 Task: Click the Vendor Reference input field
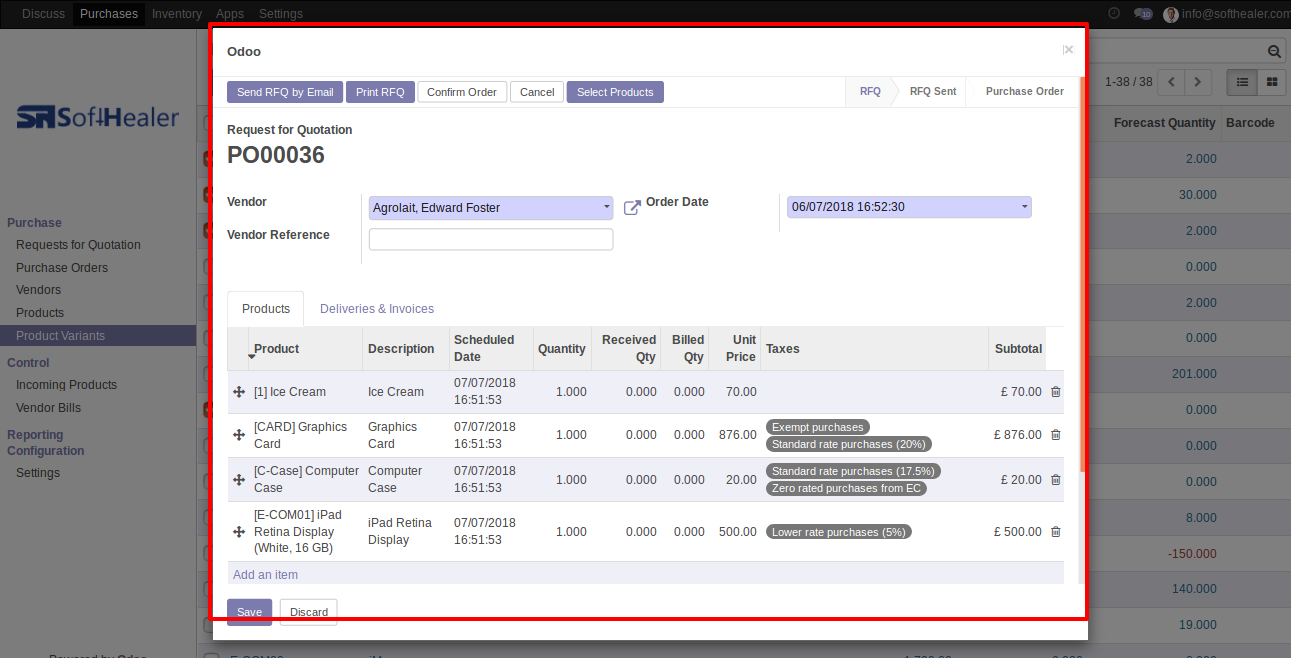[x=491, y=239]
